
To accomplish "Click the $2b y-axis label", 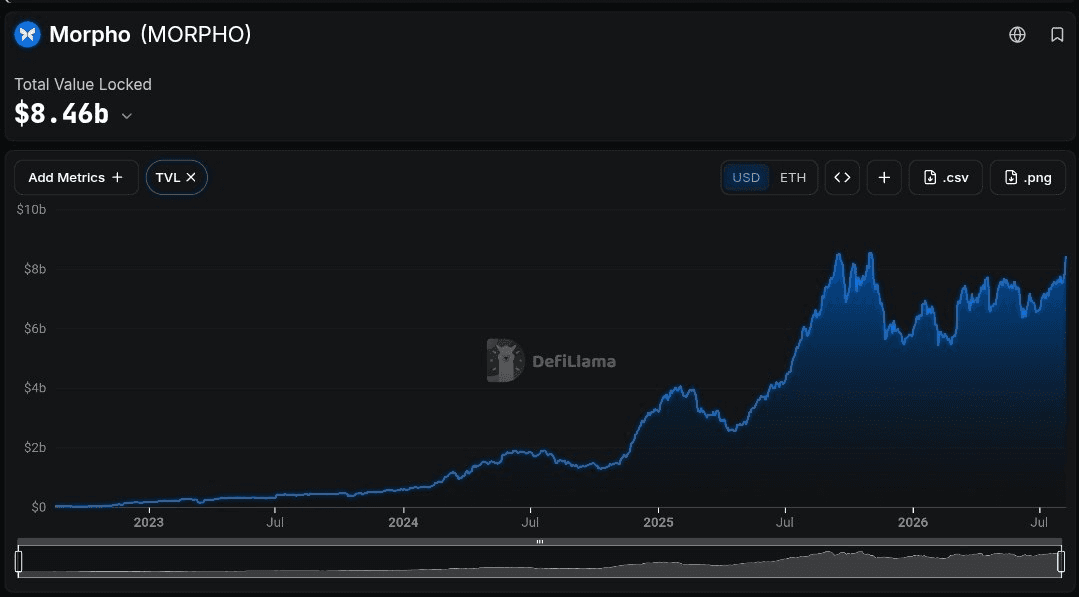I will coord(34,448).
